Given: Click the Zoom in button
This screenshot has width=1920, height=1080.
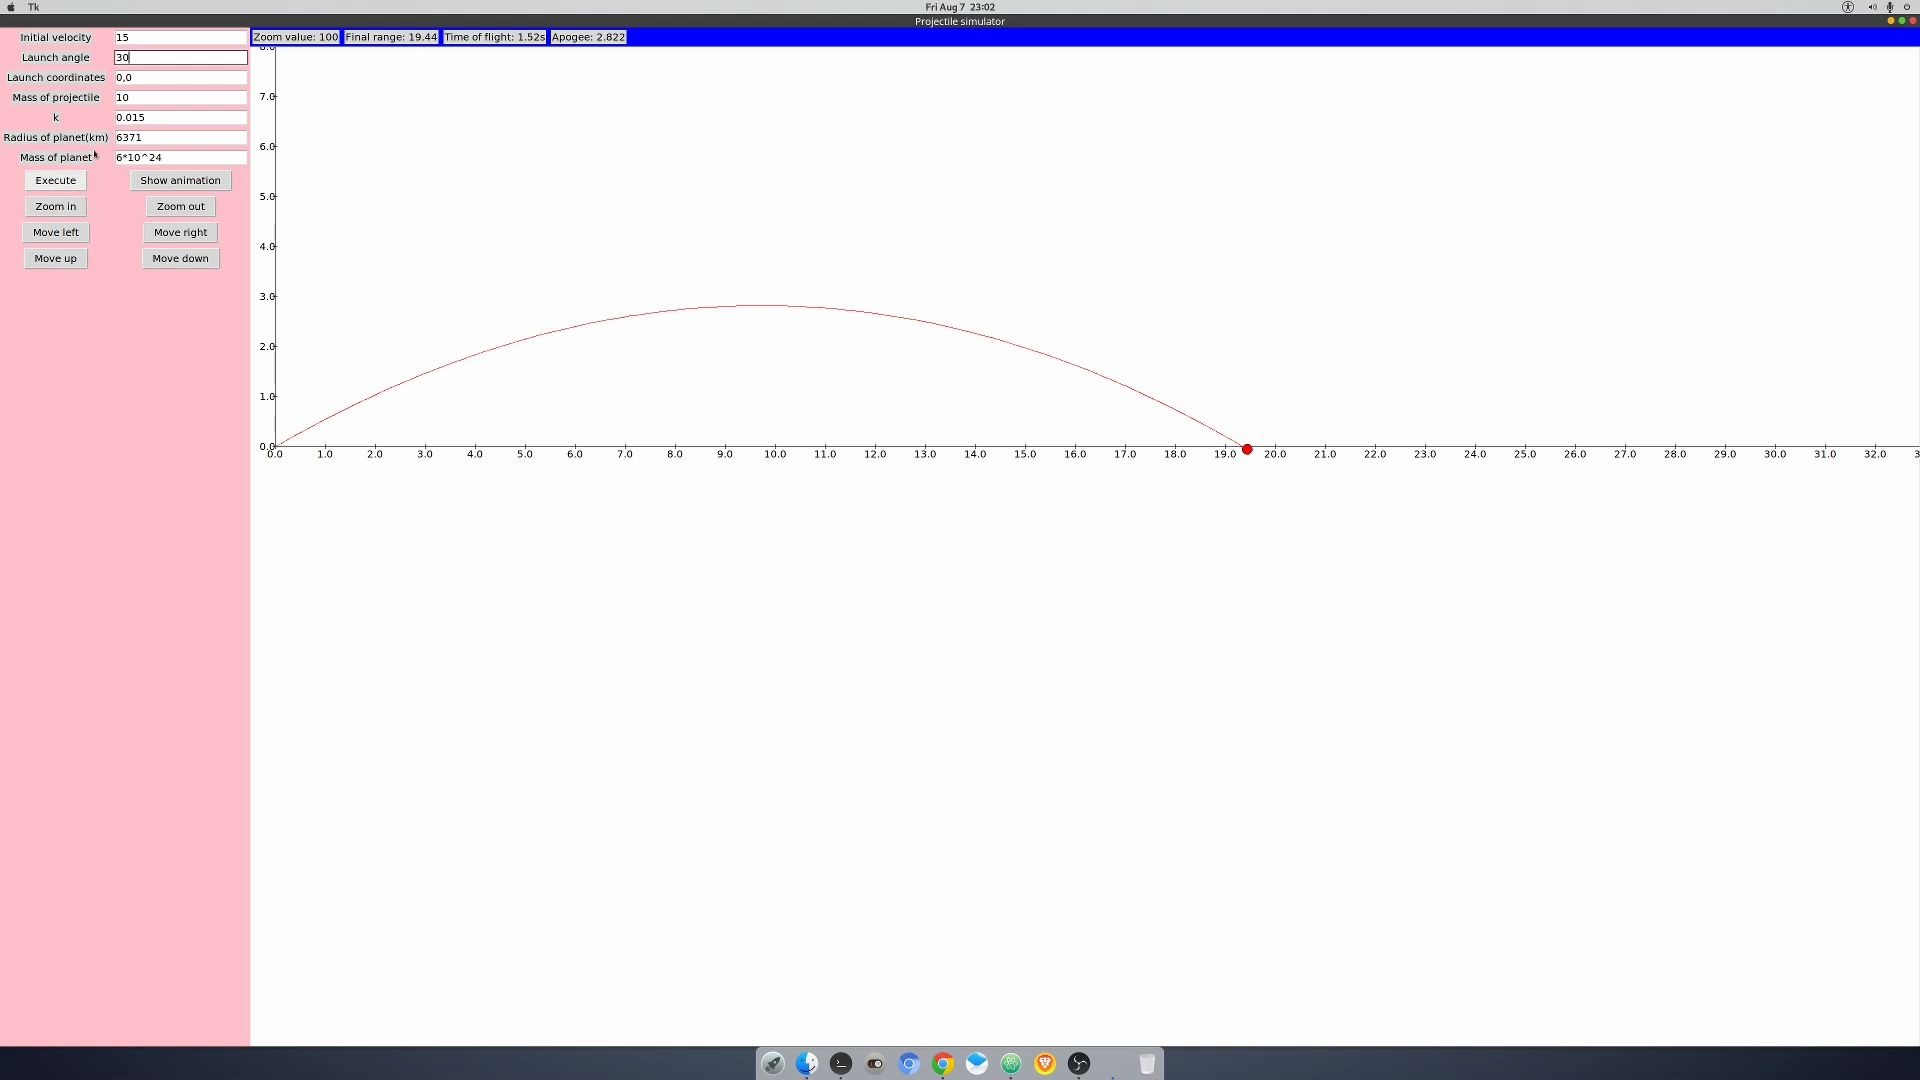Looking at the screenshot, I should [x=56, y=207].
